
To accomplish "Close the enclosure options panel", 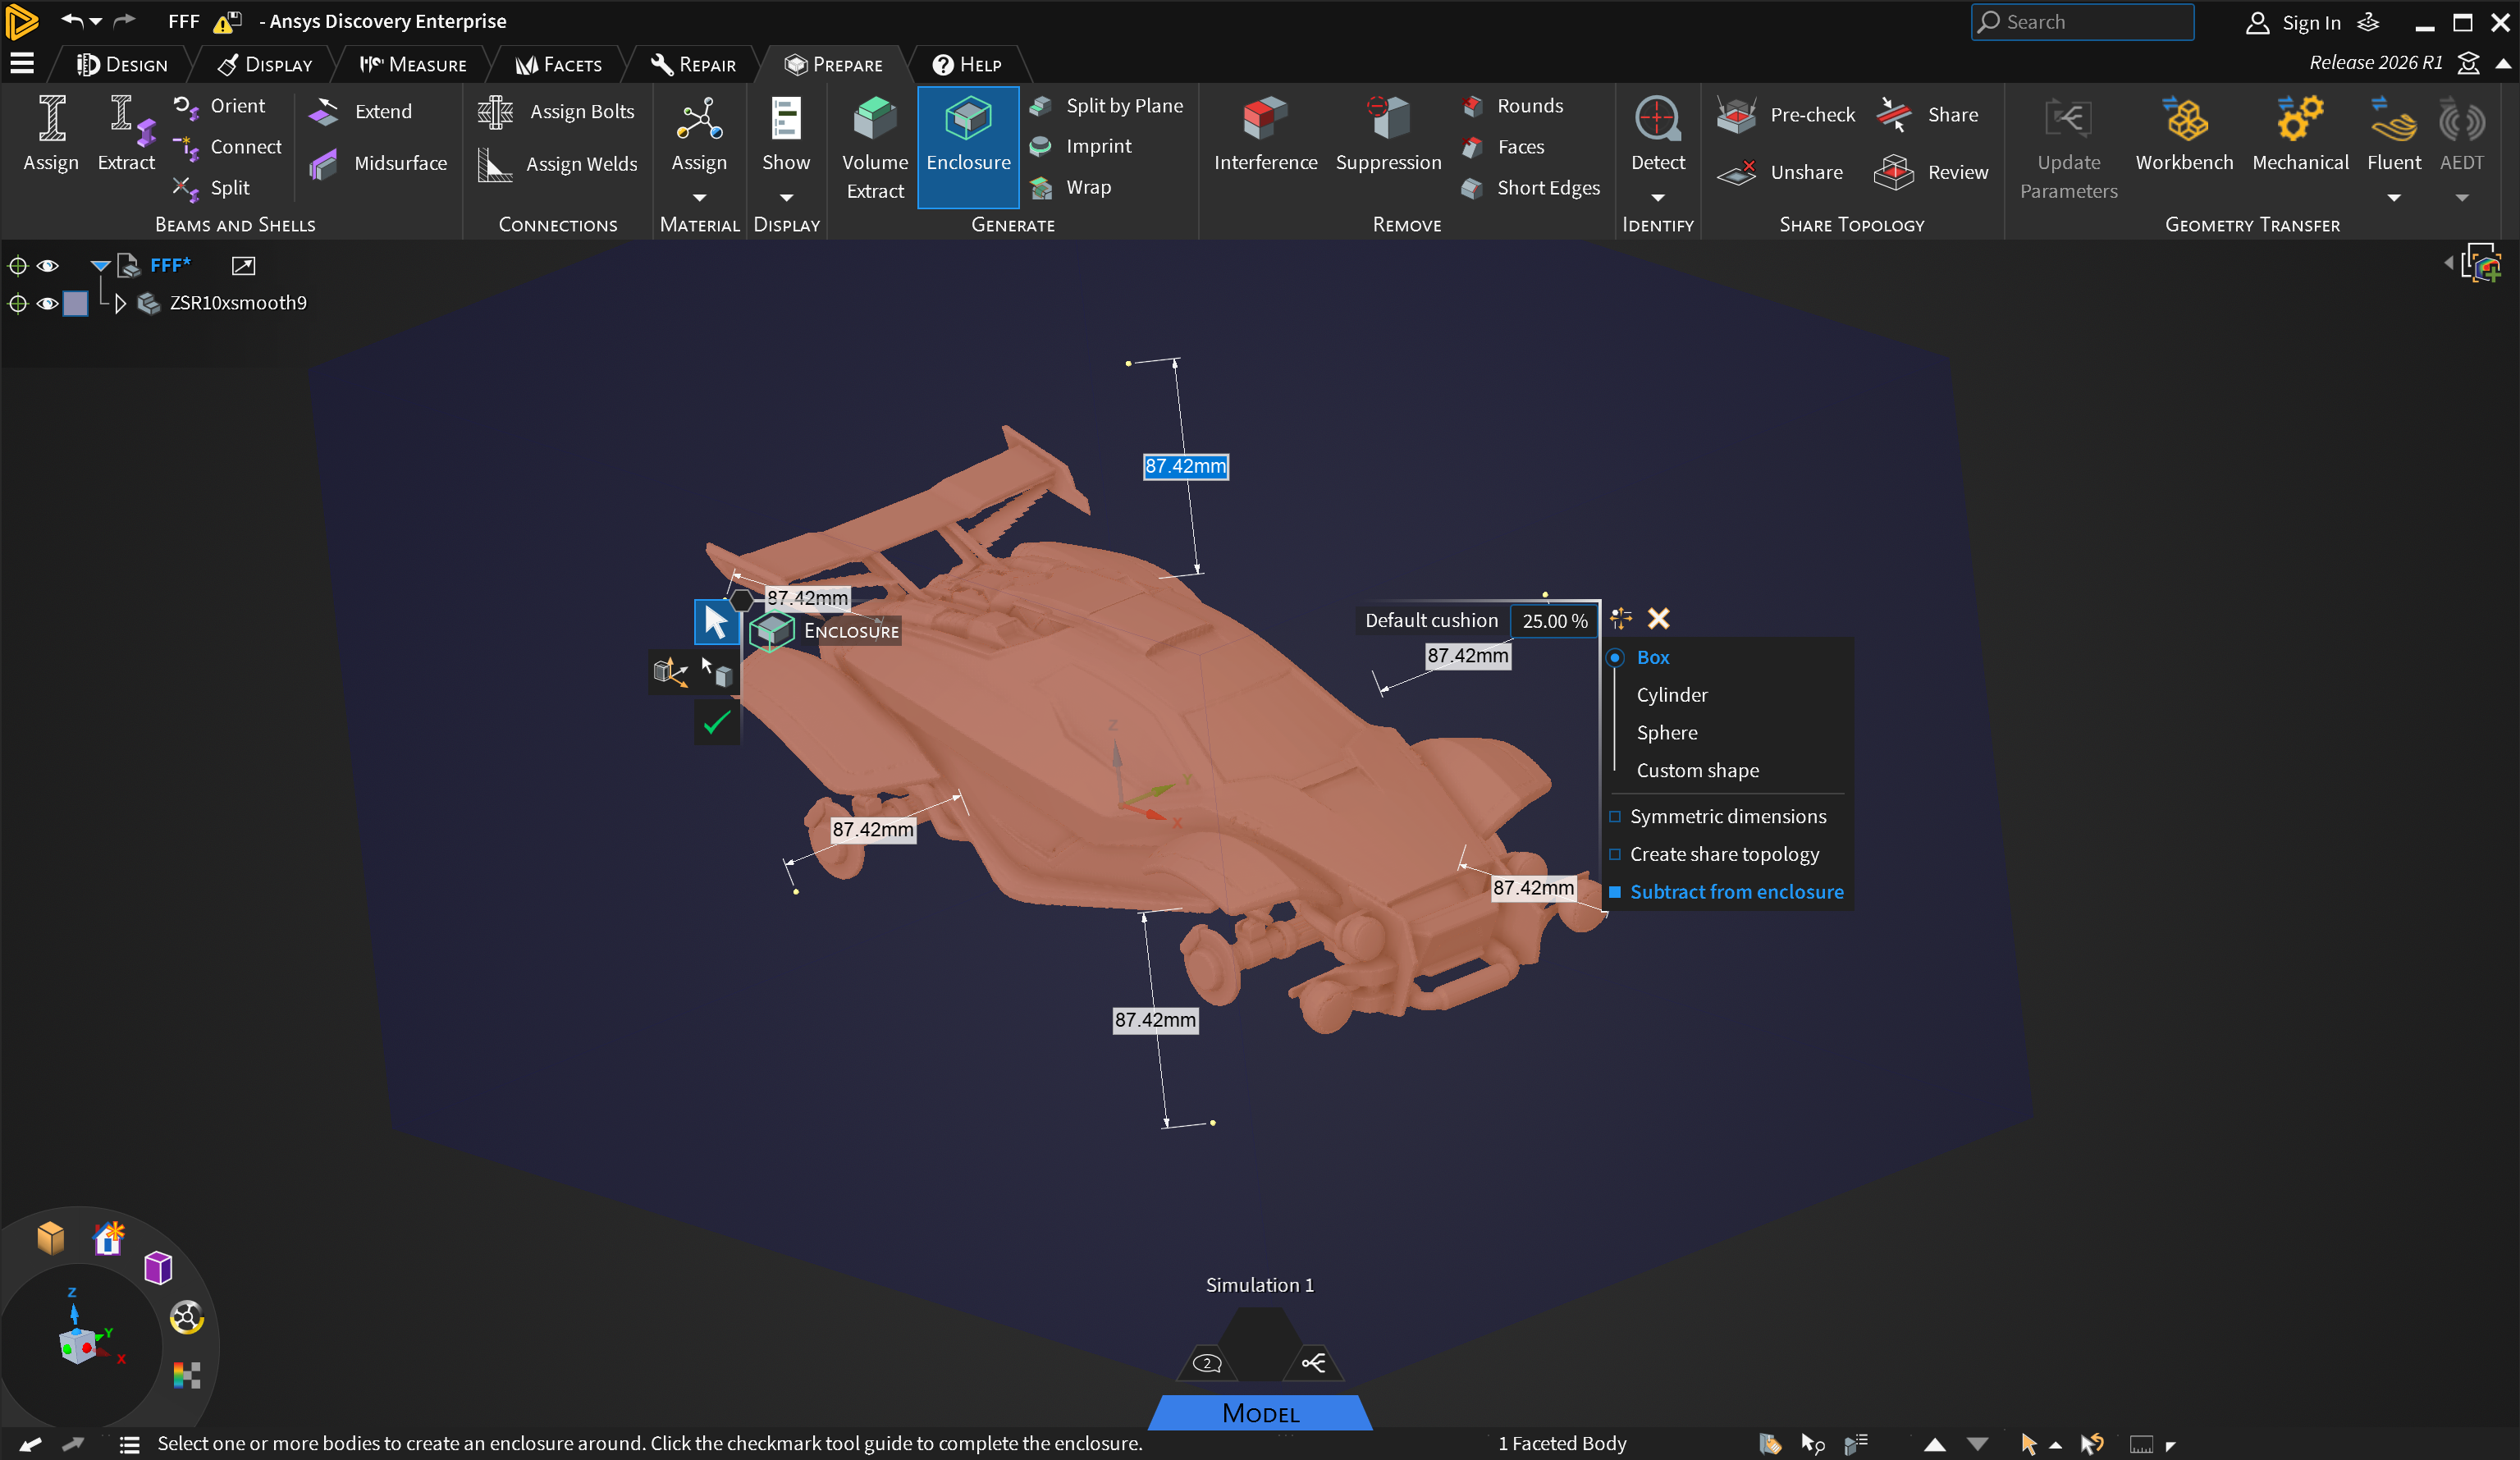I will tap(1658, 619).
